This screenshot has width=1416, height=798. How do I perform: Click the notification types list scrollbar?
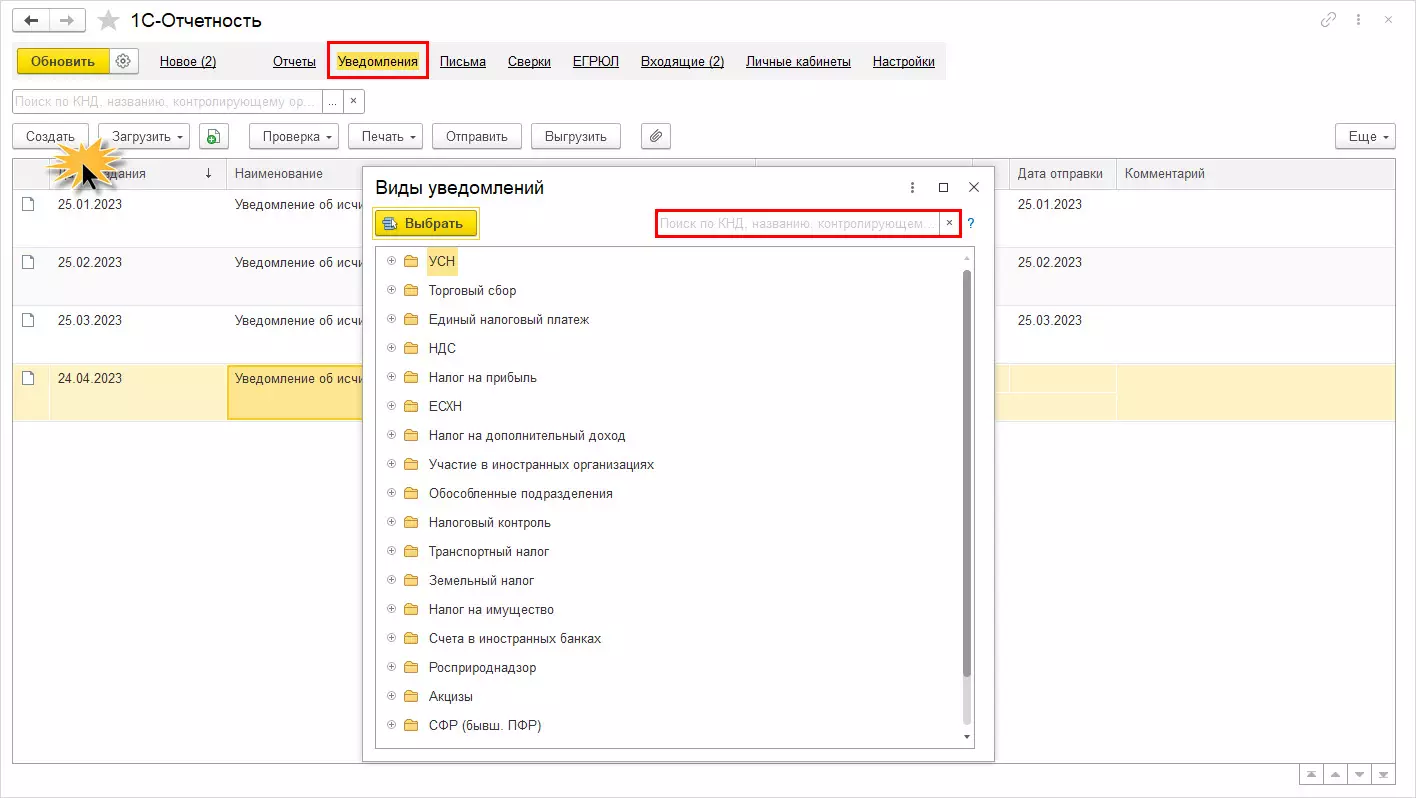(x=966, y=470)
